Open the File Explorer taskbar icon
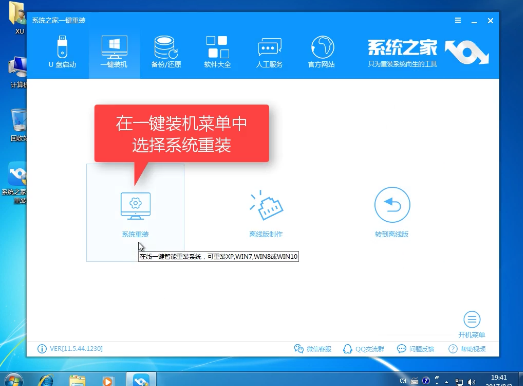 [77, 380]
